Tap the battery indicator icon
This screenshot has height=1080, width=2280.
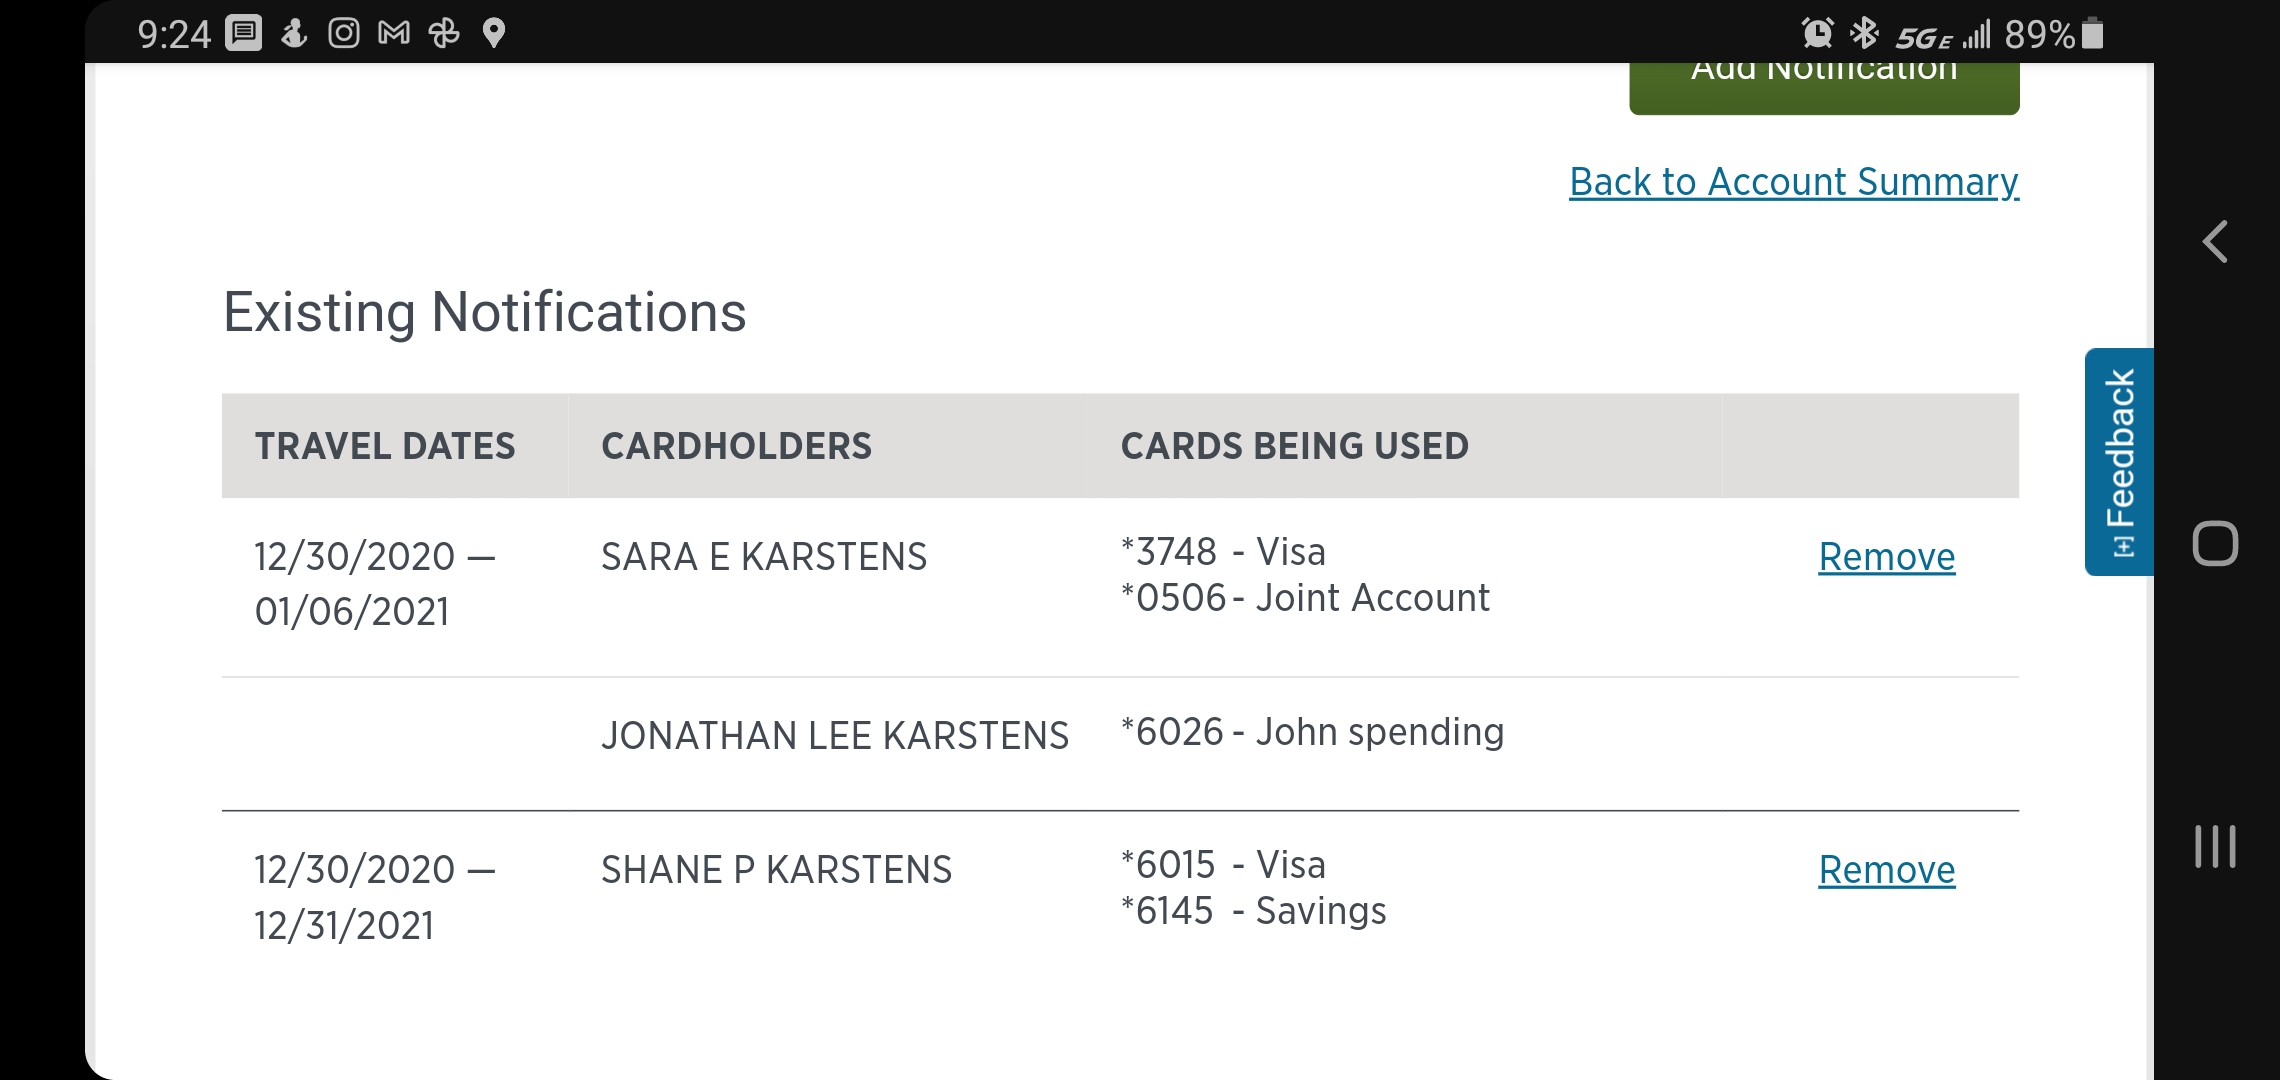[2092, 34]
